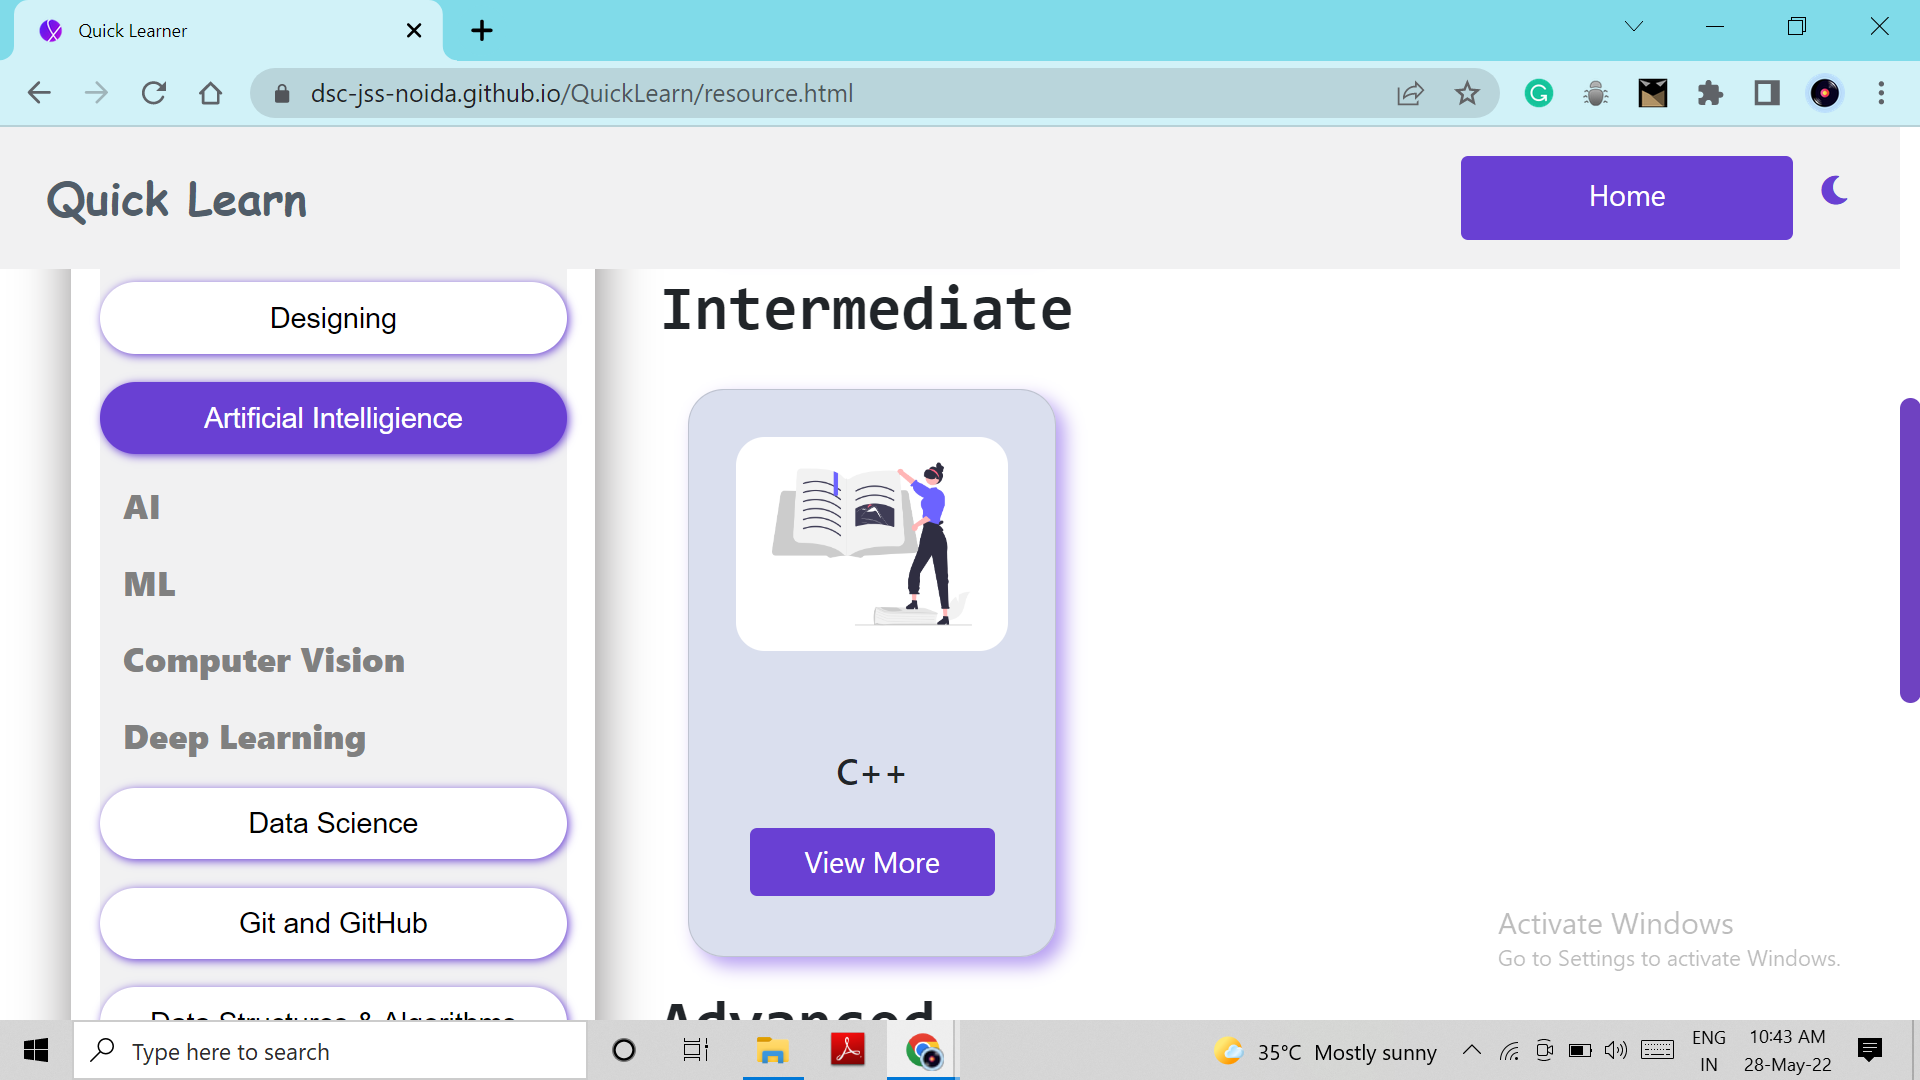Select the Computer Vision topic
The height and width of the screenshot is (1080, 1920).
264,661
